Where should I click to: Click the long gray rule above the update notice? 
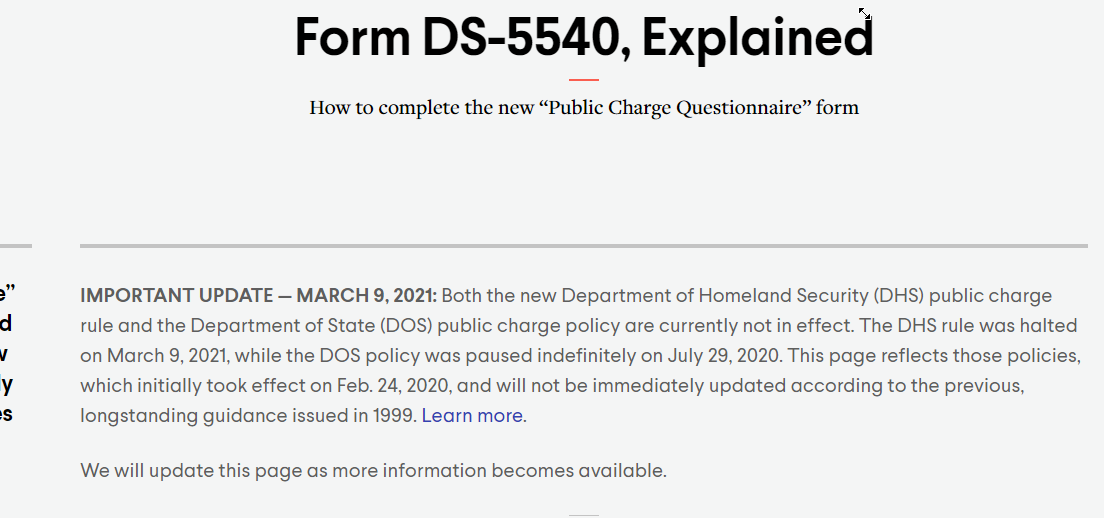tap(584, 246)
